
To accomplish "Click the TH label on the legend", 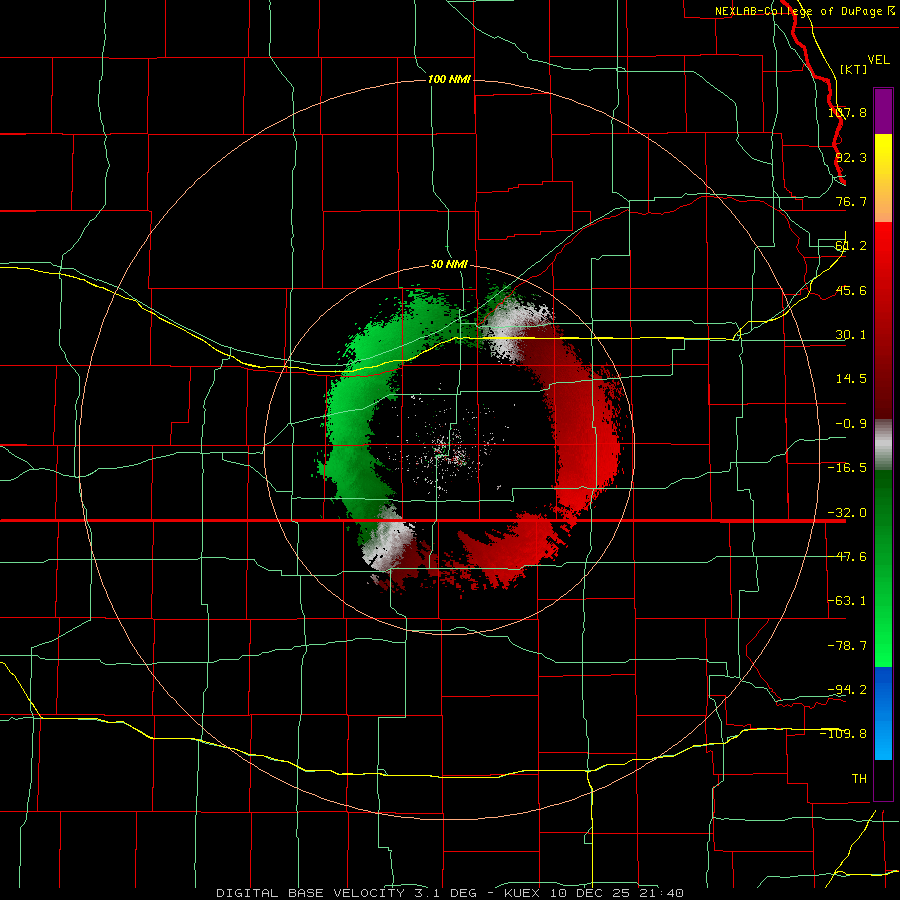I will [x=859, y=779].
